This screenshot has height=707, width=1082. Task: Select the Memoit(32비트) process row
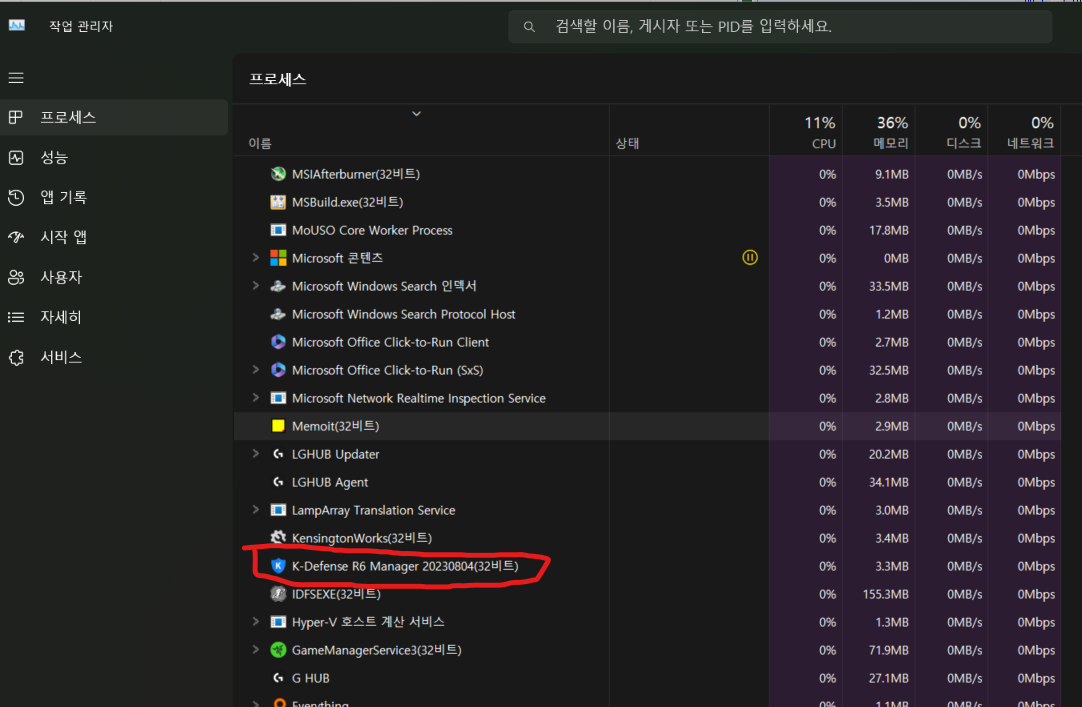point(648,426)
